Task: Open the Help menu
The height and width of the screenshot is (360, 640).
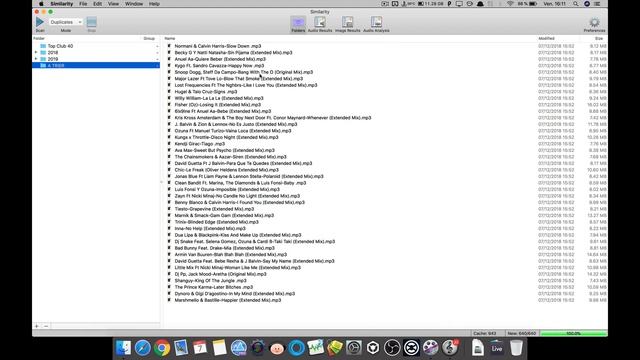Action: coord(154,4)
